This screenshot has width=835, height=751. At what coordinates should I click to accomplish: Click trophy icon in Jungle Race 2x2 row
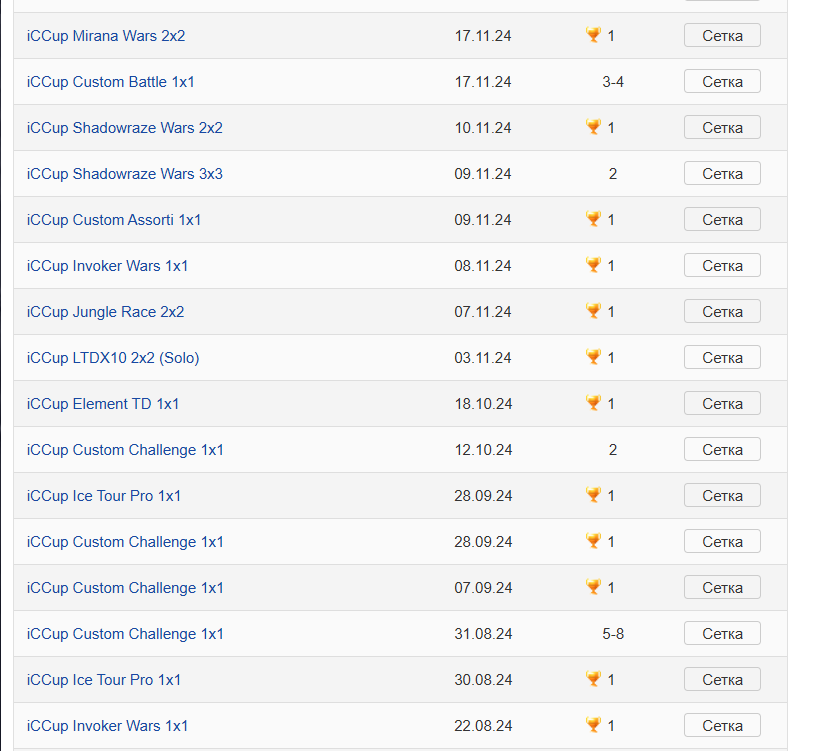[593, 311]
